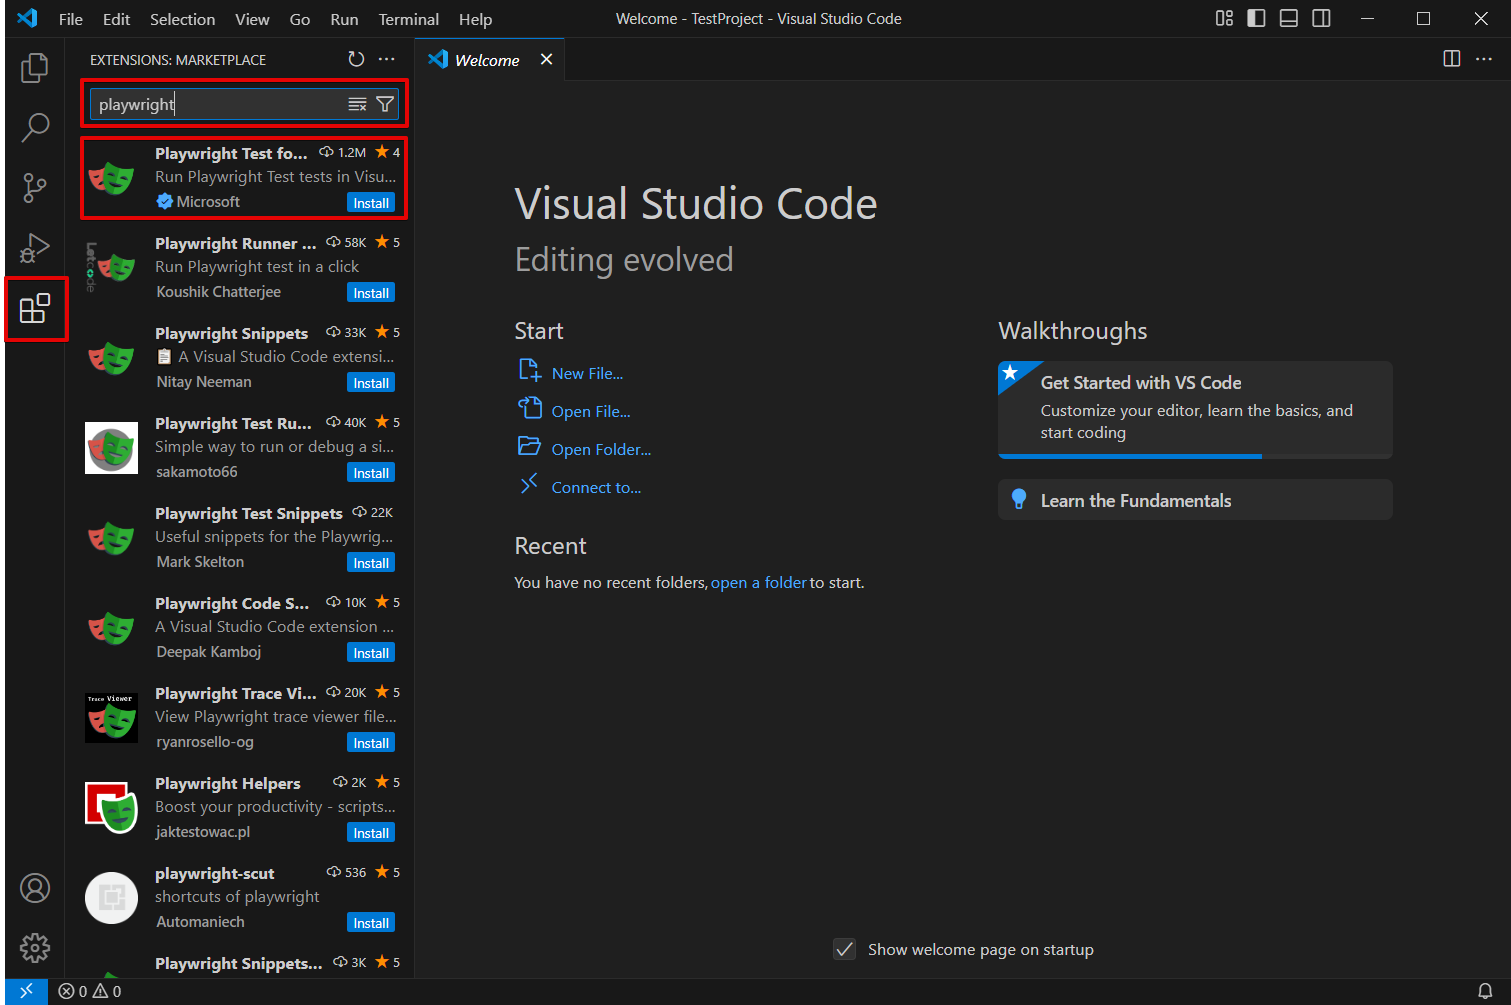The width and height of the screenshot is (1511, 1005).
Task: Open the notifications bell
Action: (1484, 991)
